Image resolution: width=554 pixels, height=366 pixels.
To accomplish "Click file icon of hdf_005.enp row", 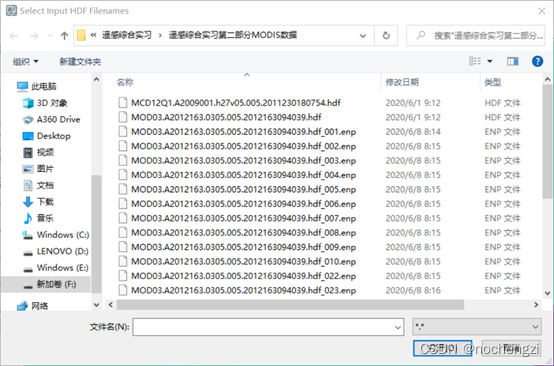I will 123,190.
